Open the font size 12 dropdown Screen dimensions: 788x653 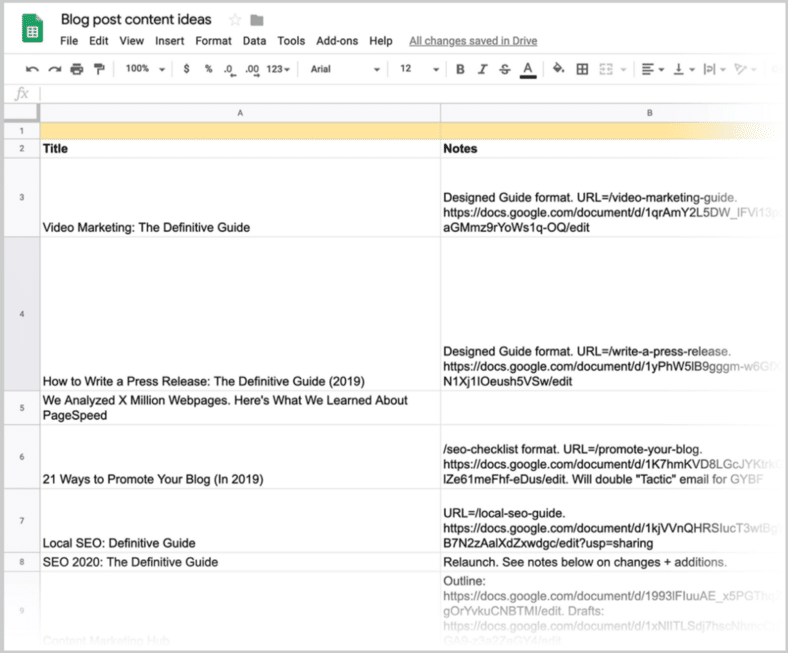(x=419, y=69)
